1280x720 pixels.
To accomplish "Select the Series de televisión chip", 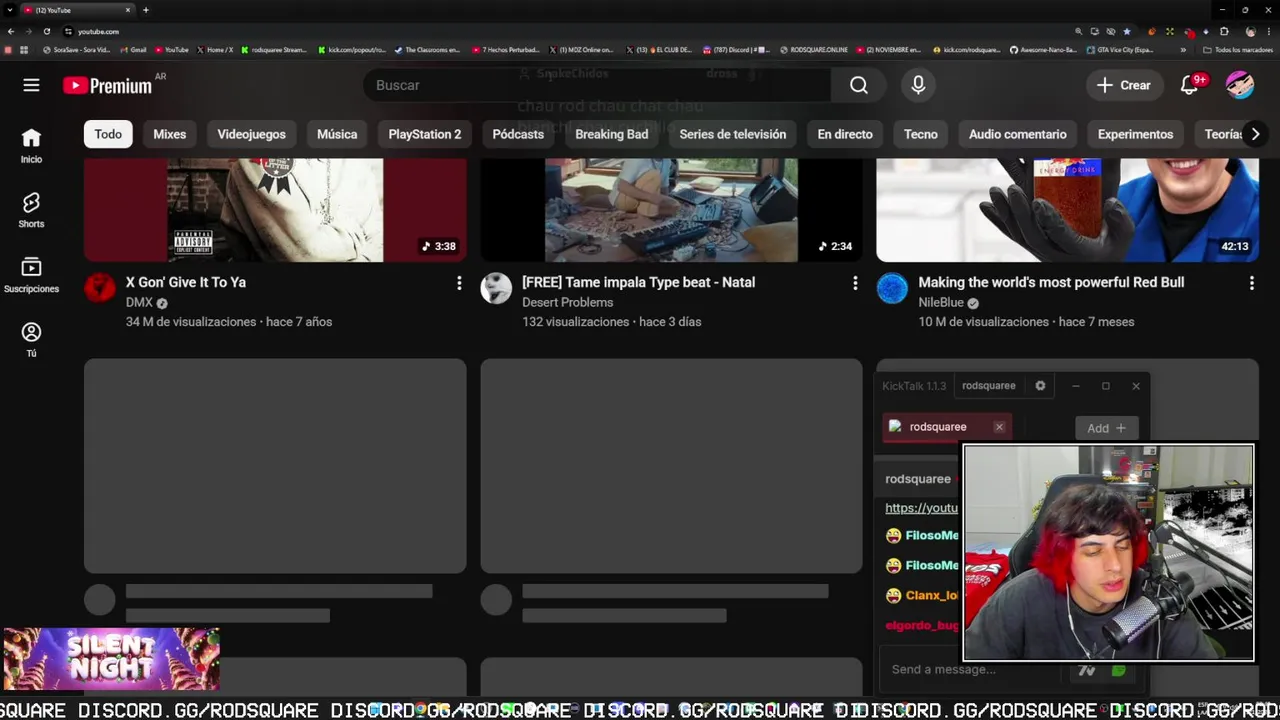I will pyautogui.click(x=732, y=134).
